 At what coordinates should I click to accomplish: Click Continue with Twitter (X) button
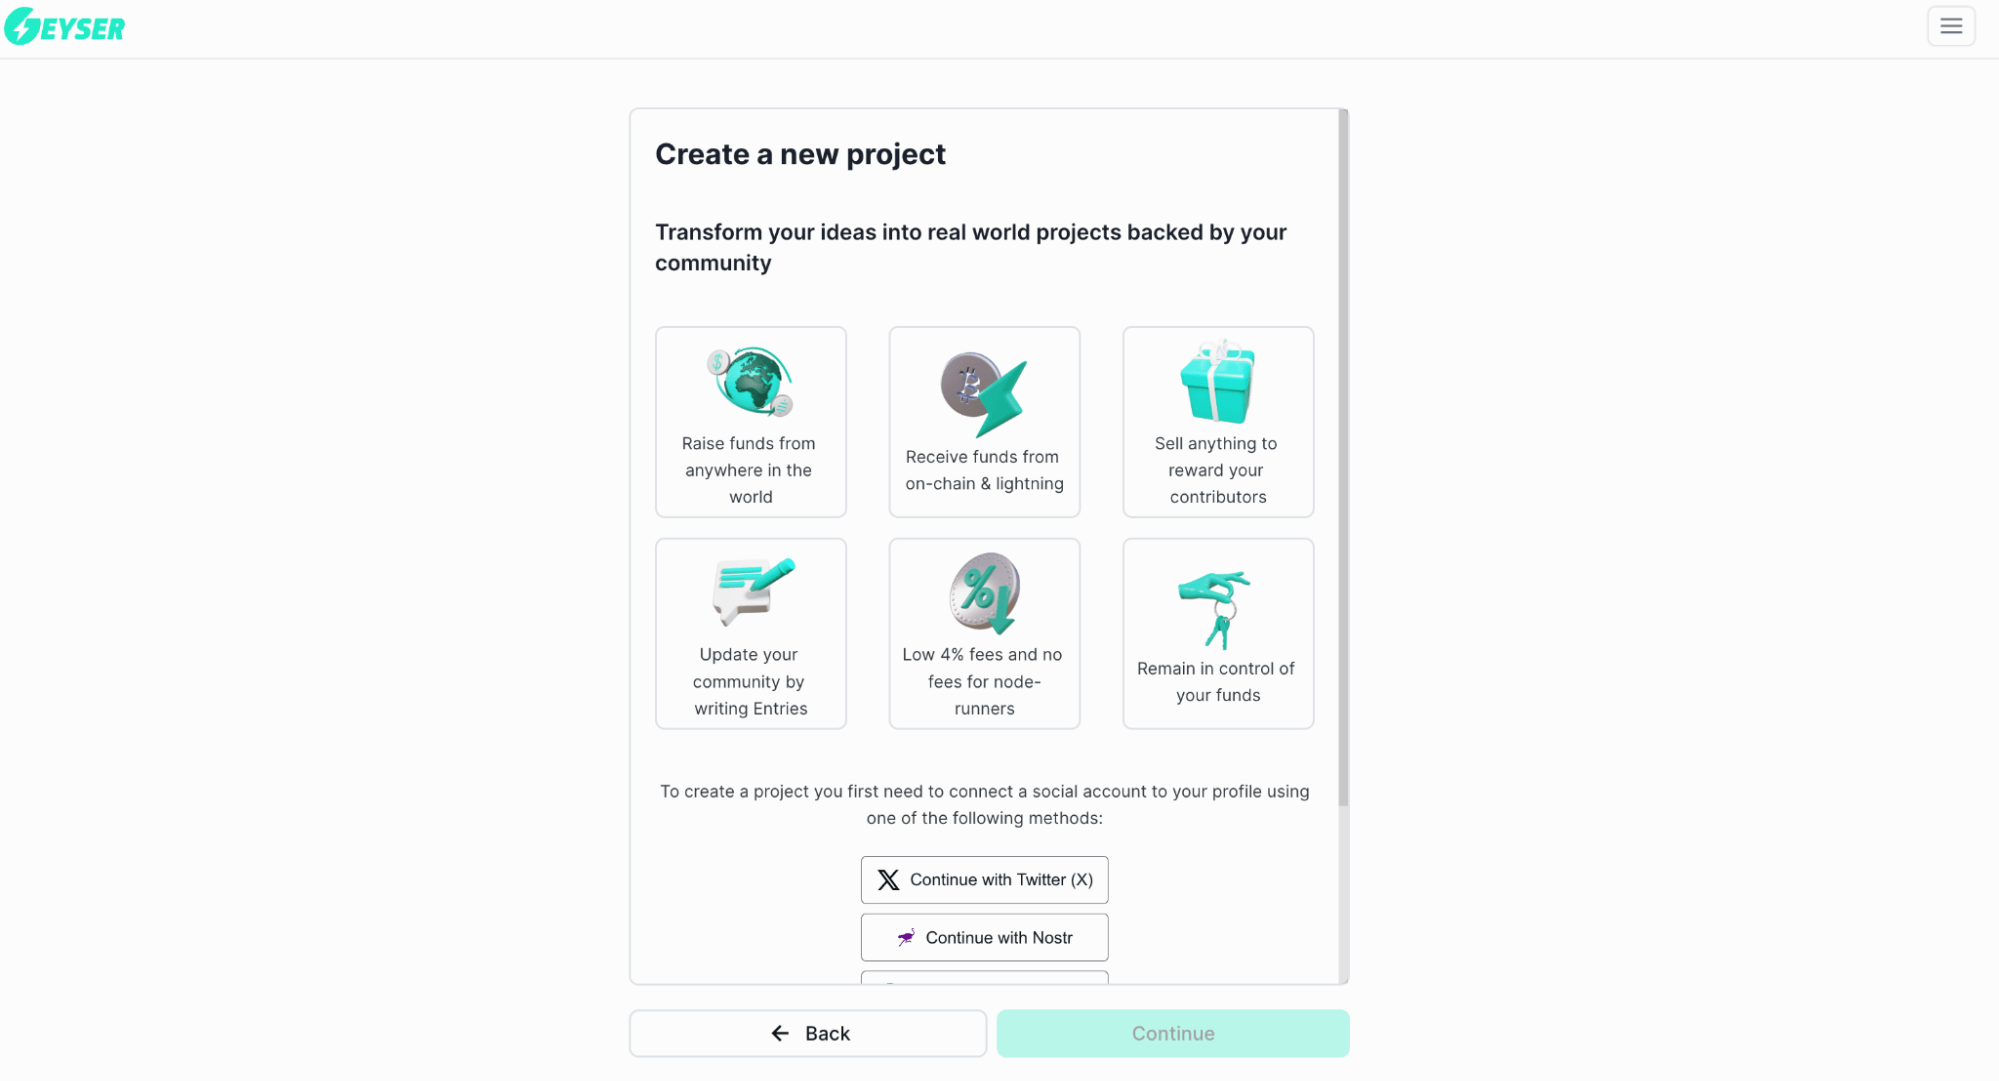coord(985,879)
